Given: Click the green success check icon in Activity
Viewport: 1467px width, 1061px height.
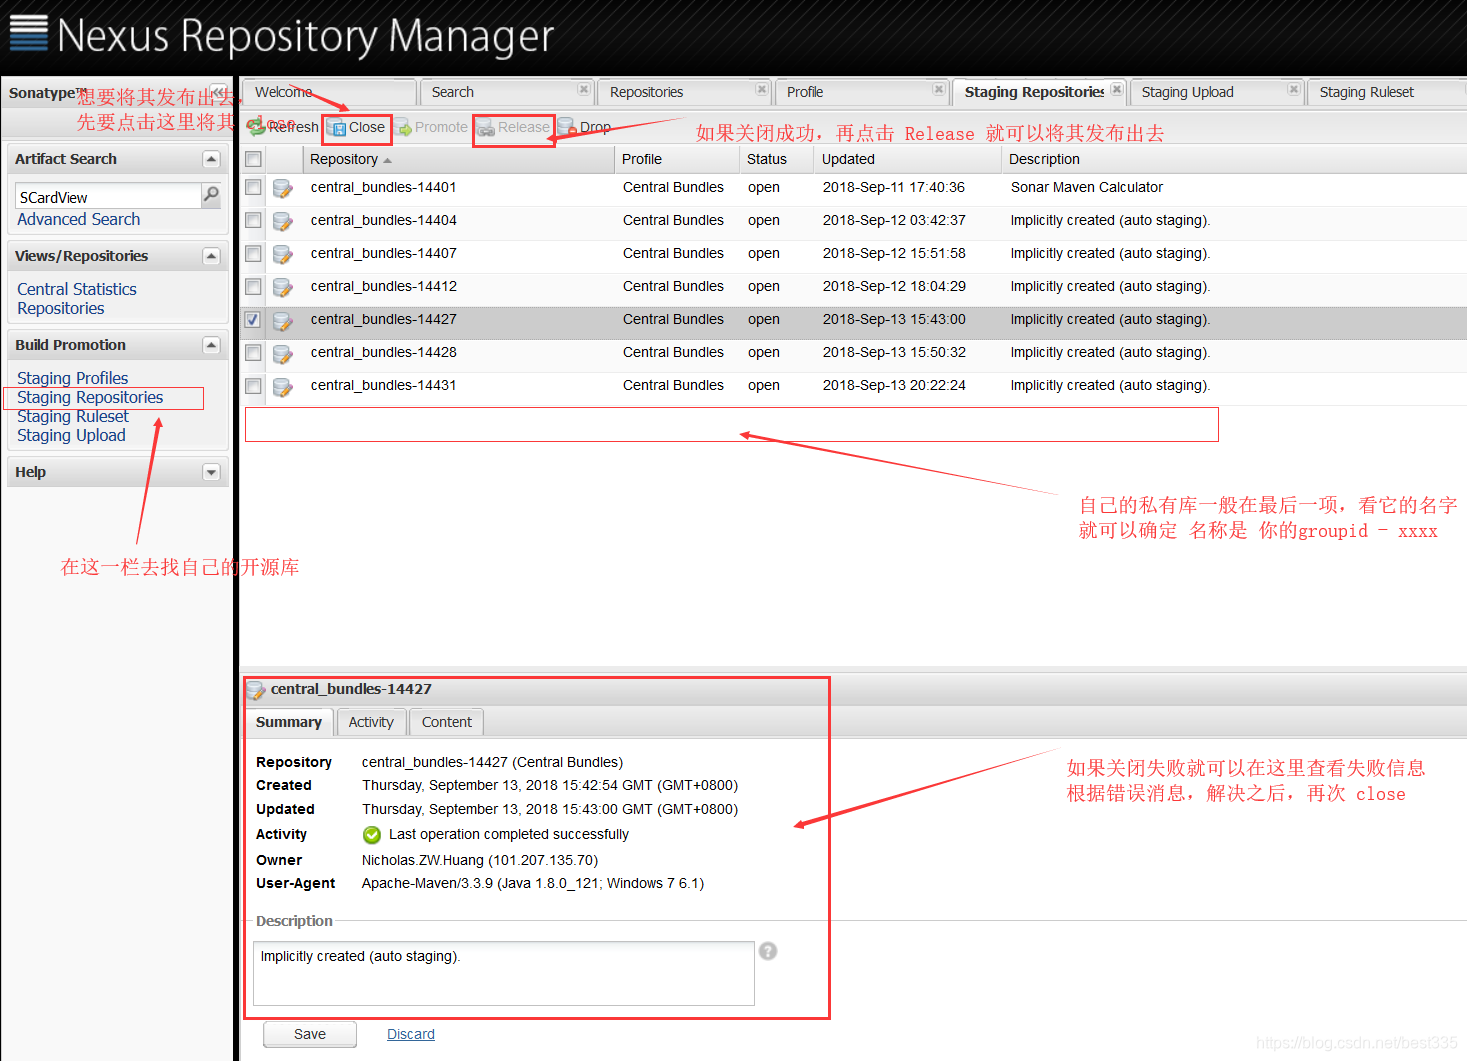Looking at the screenshot, I should [372, 835].
